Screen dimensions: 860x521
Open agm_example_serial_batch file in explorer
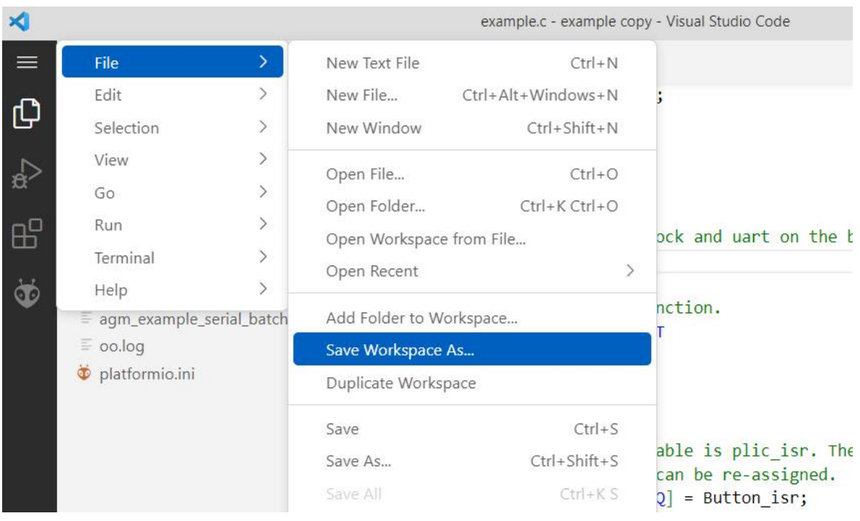193,319
